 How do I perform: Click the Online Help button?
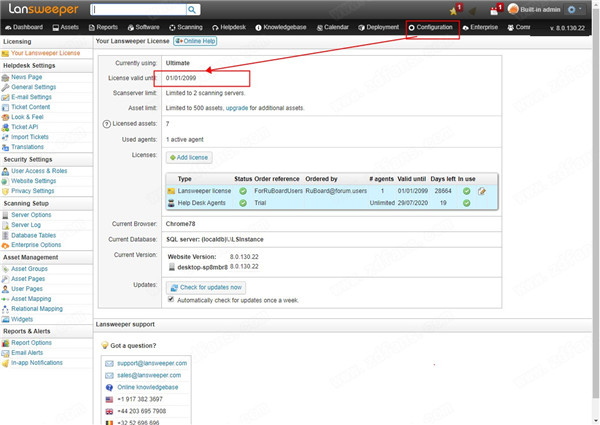195,41
